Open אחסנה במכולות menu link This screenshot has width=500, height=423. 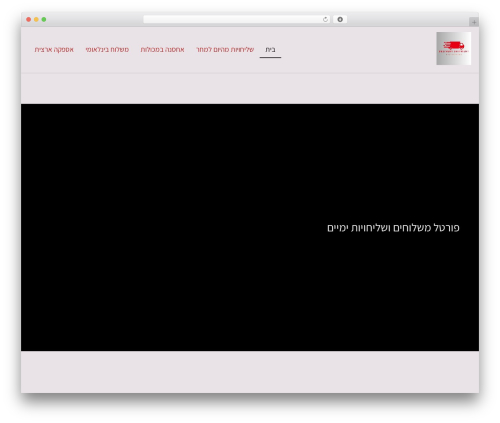point(162,50)
